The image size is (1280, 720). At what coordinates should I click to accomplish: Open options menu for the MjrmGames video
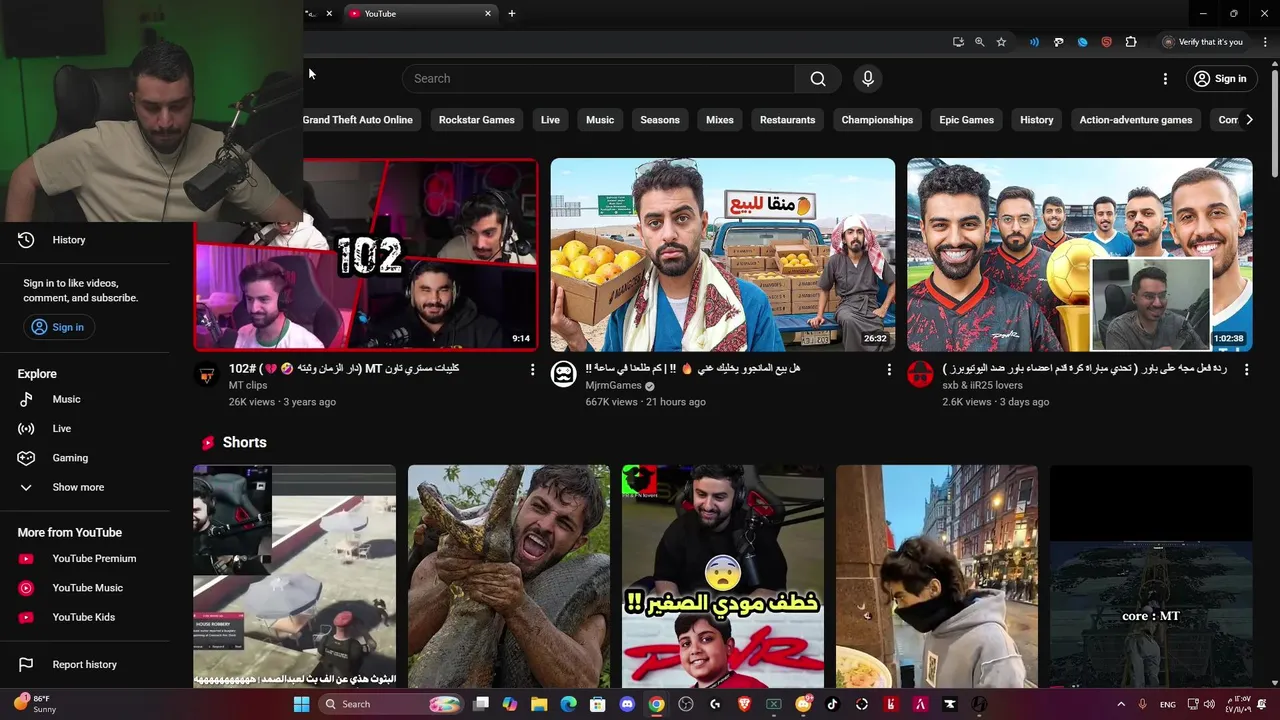889,370
